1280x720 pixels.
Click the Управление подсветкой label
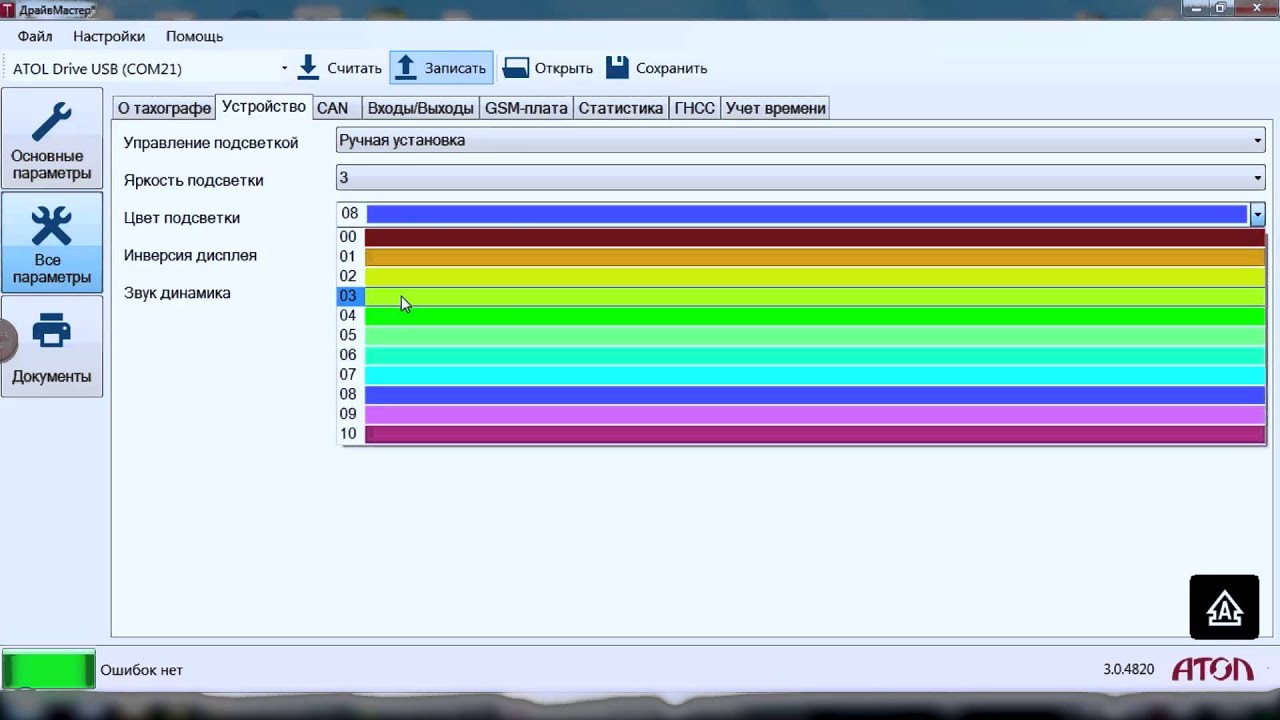click(x=211, y=143)
